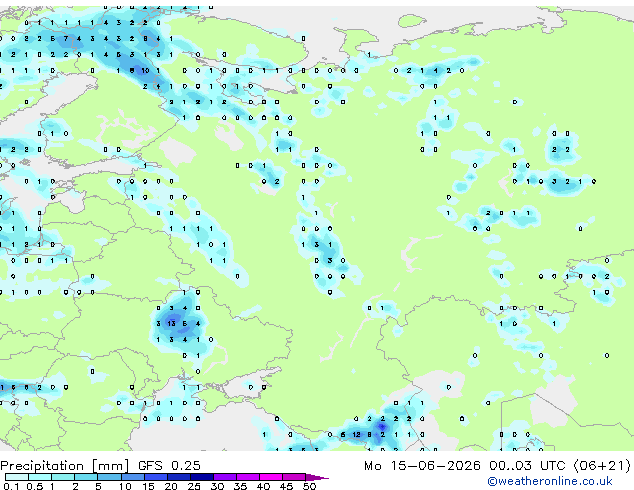Click the '12' precipitation value on the map

pyautogui.click(x=356, y=435)
